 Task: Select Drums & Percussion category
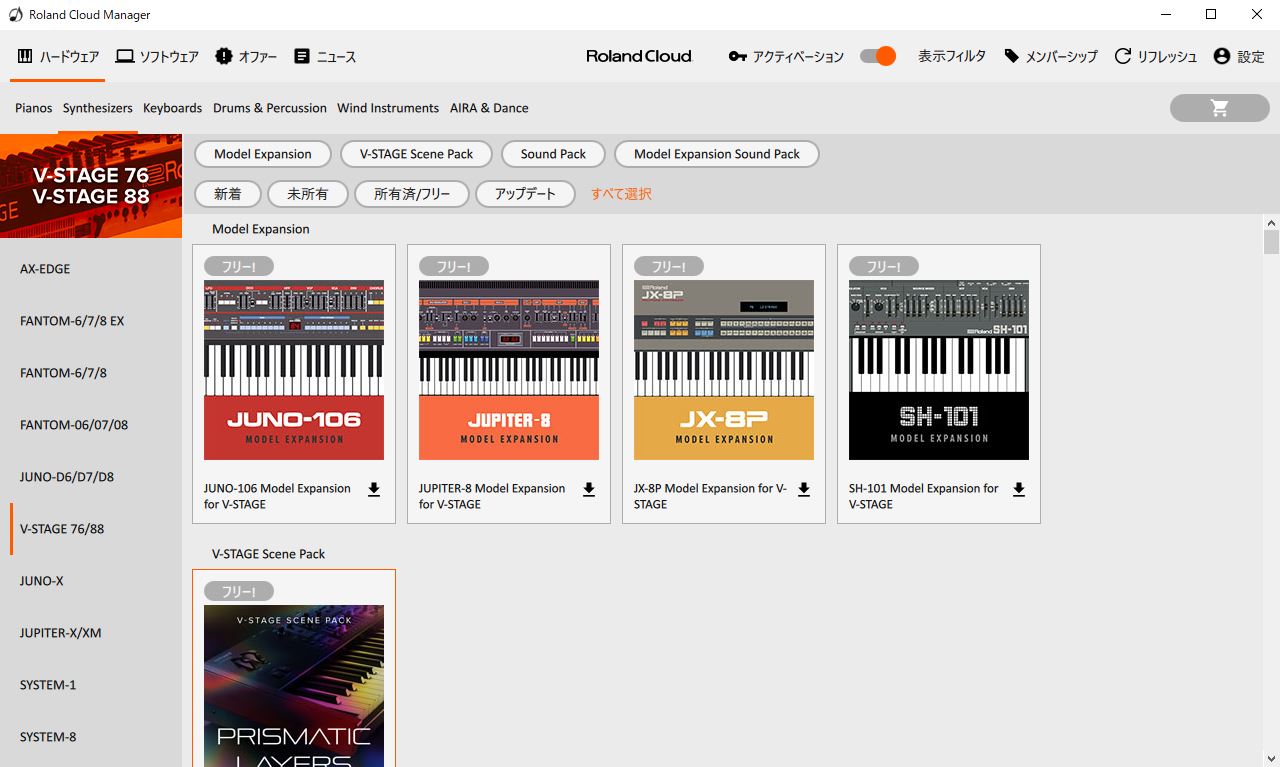tap(270, 108)
